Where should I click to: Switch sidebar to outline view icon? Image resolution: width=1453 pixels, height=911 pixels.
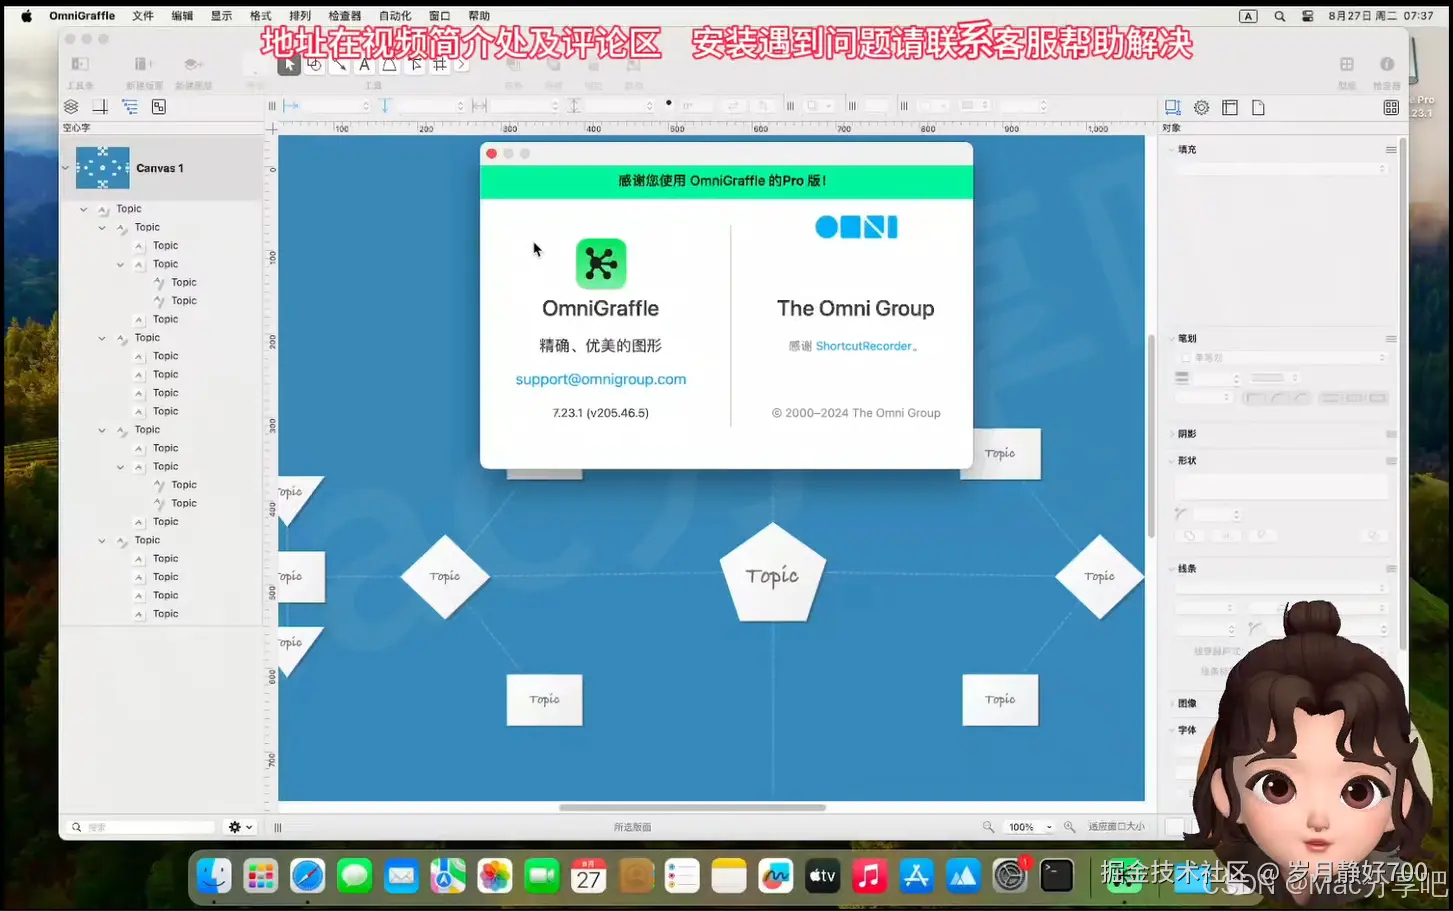coord(130,107)
